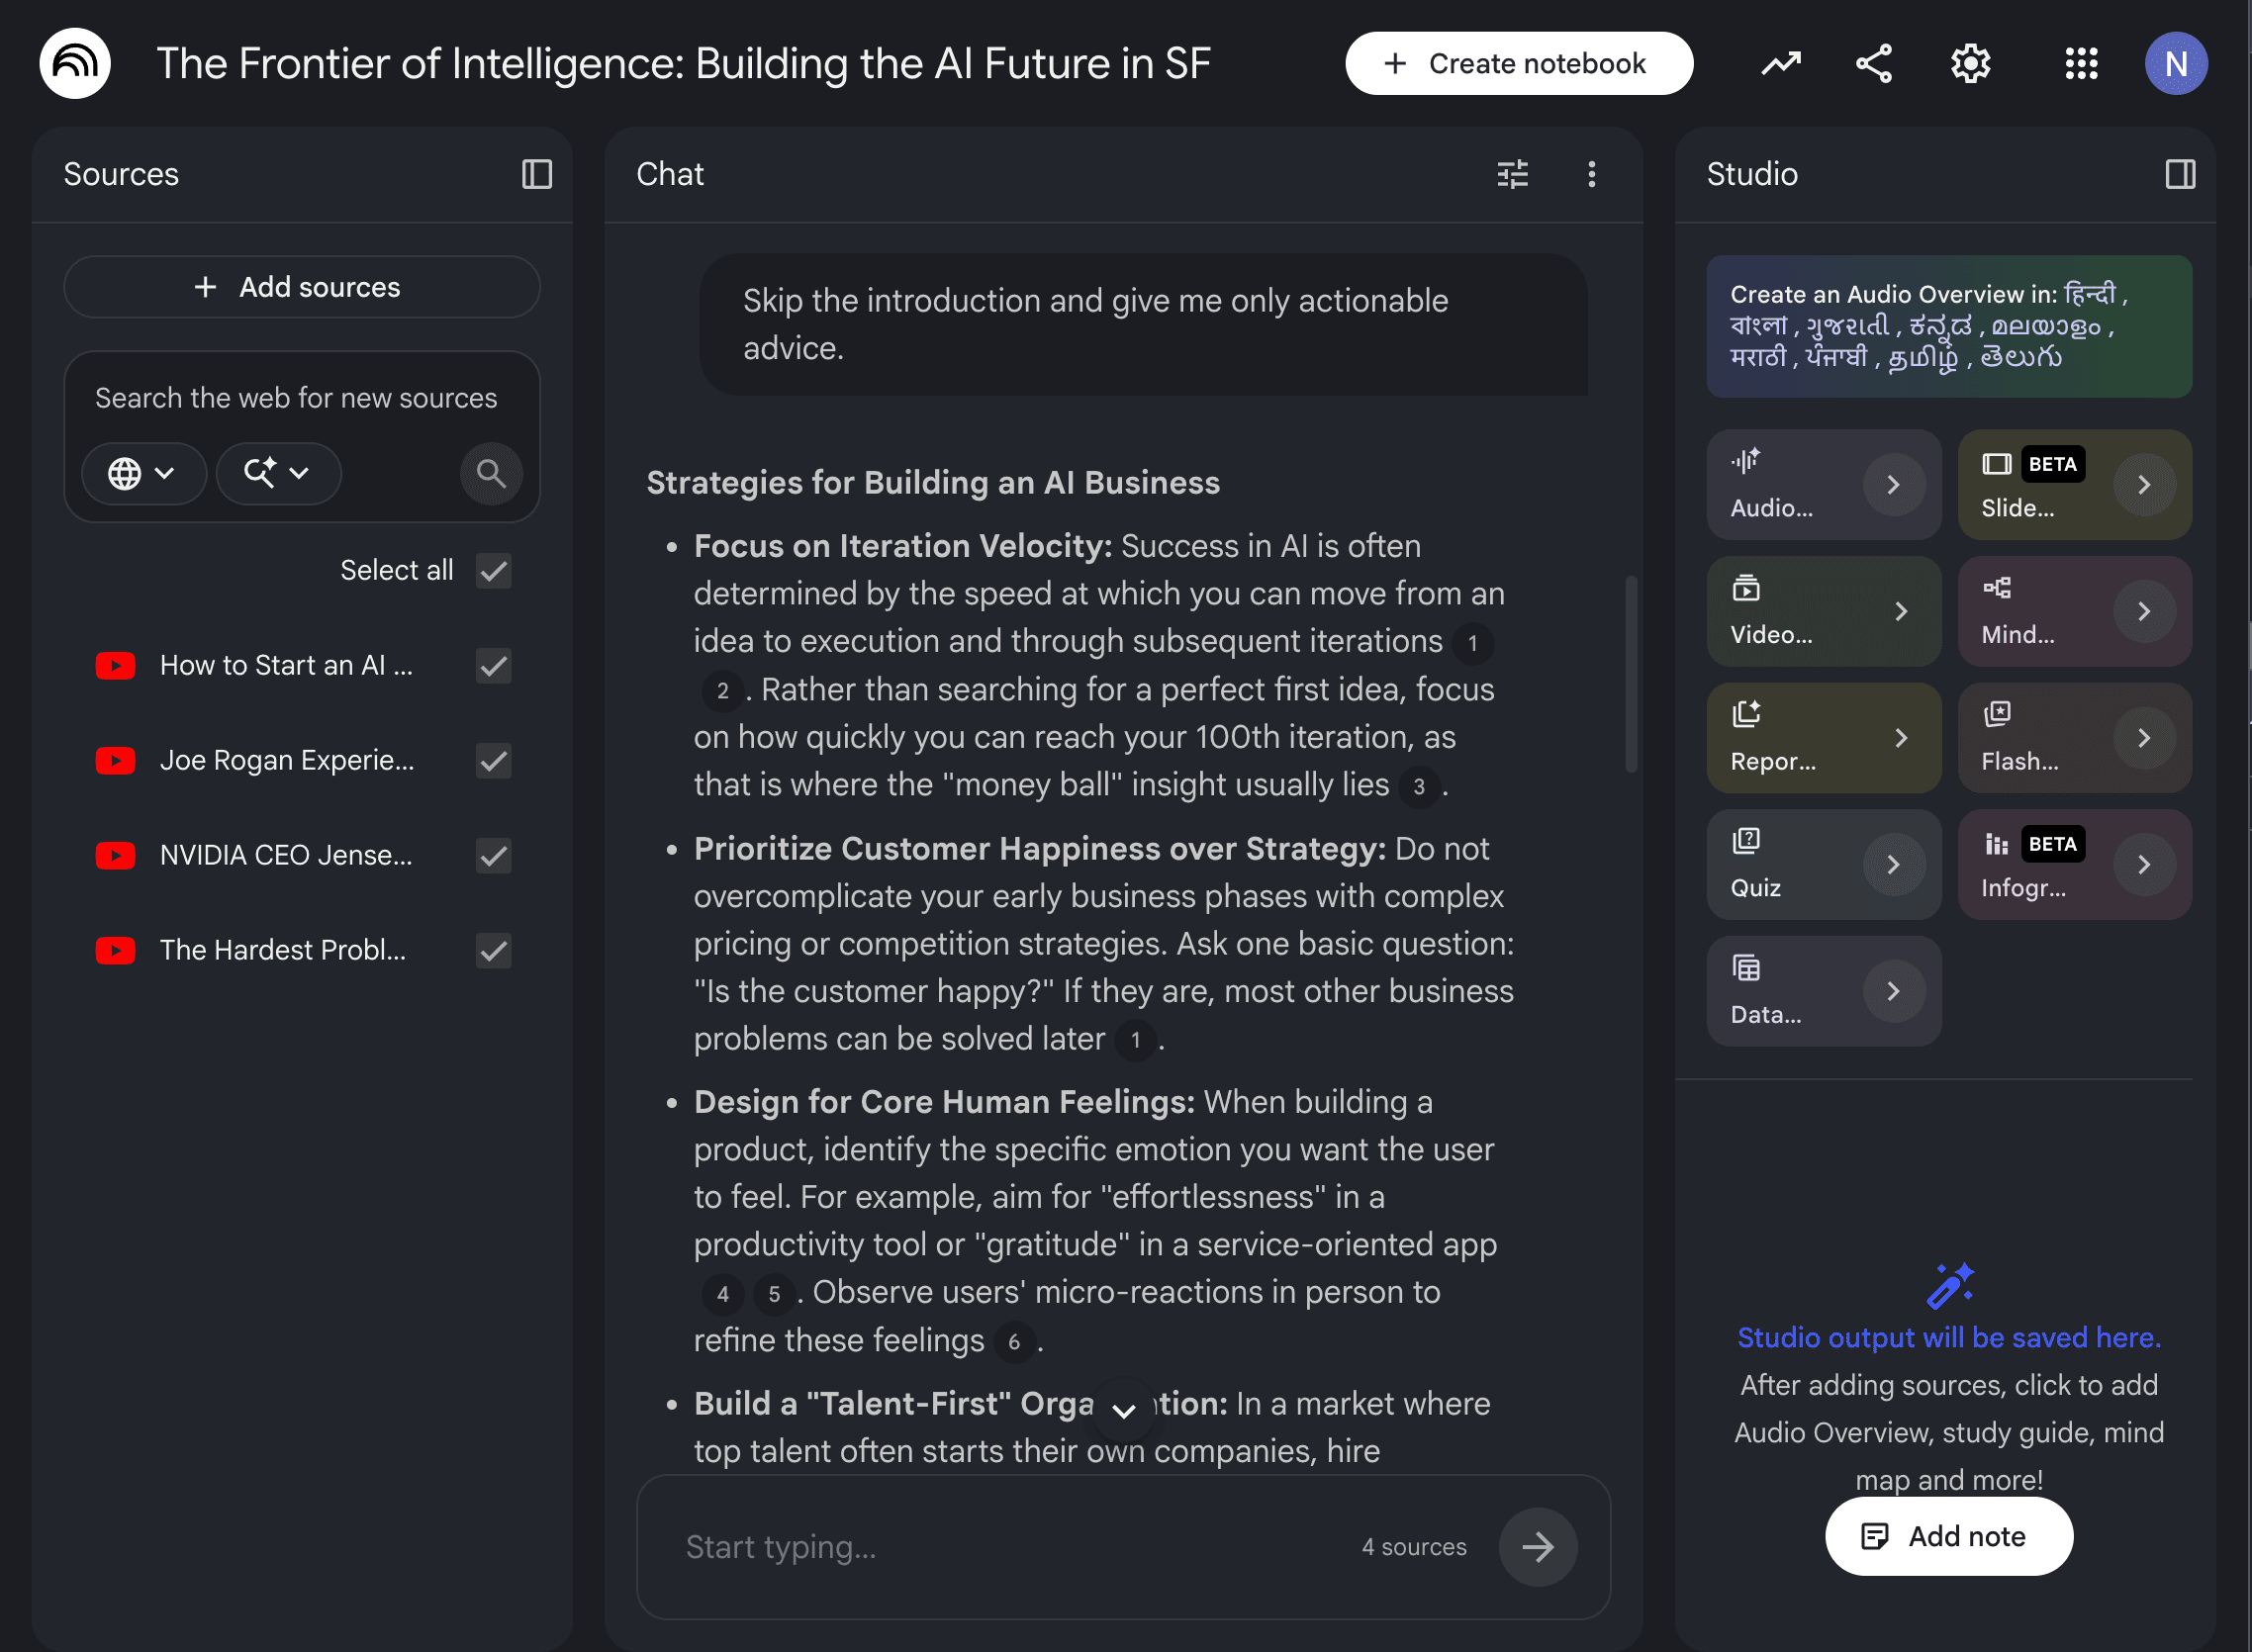The image size is (2252, 1652).
Task: Click the chat vertical scrollbar
Action: tap(1630, 673)
